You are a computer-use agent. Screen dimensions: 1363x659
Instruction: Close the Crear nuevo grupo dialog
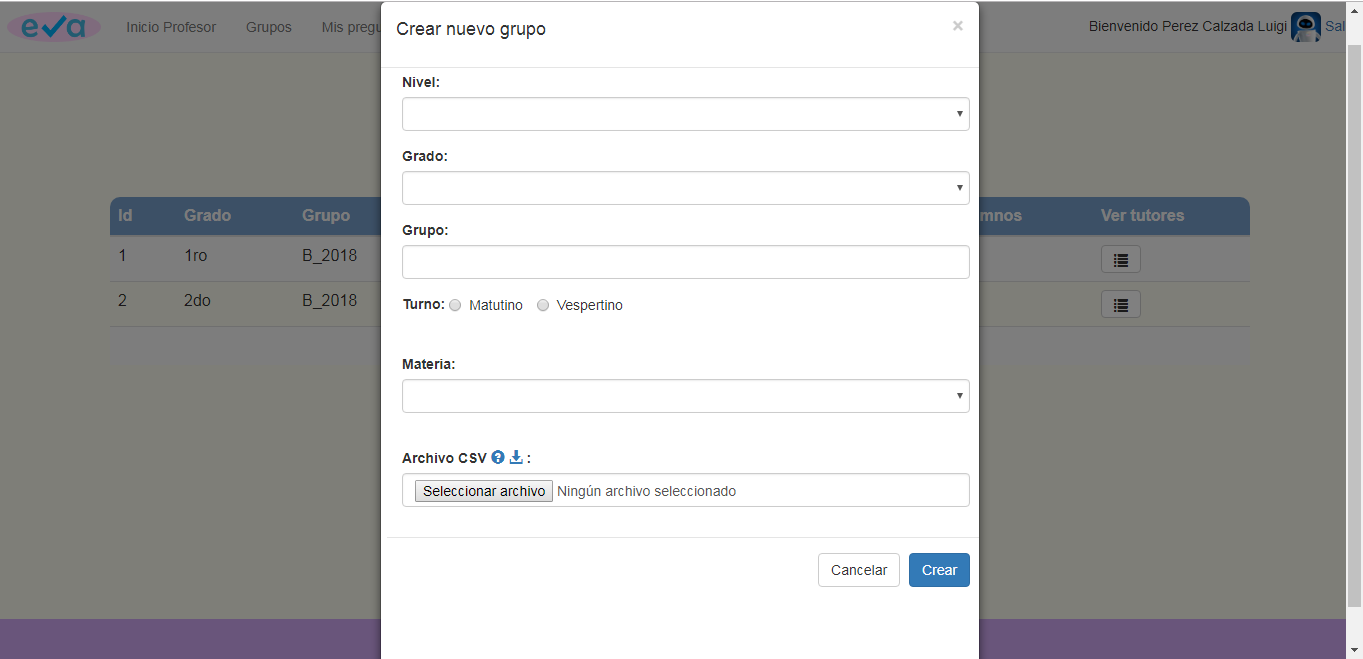[x=957, y=27]
